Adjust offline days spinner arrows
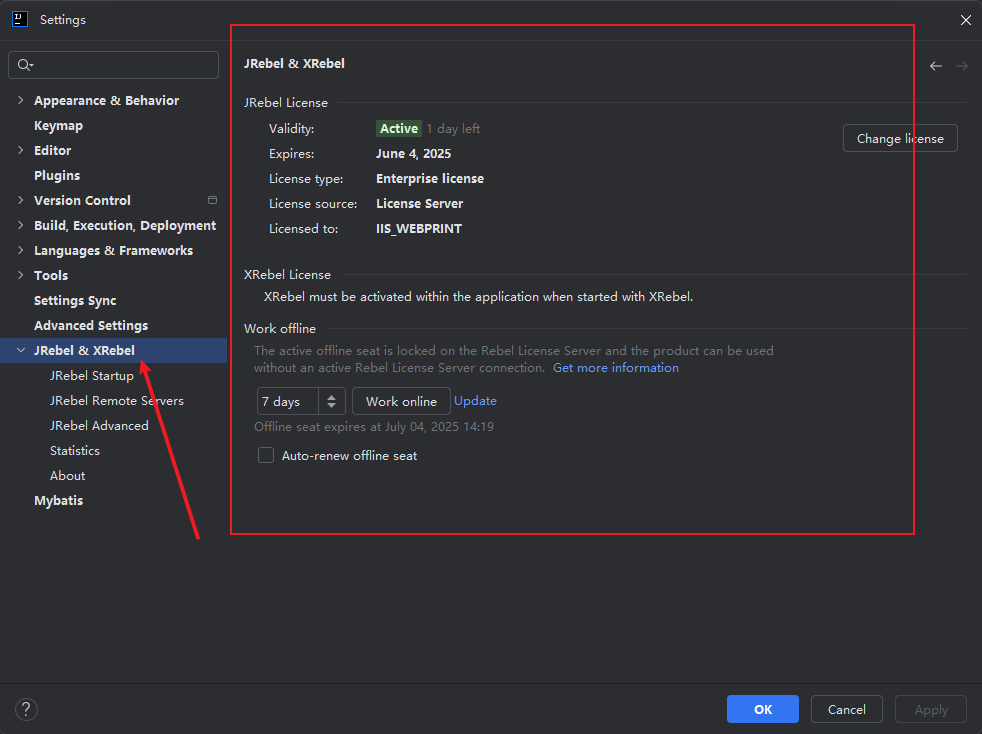 [x=331, y=401]
